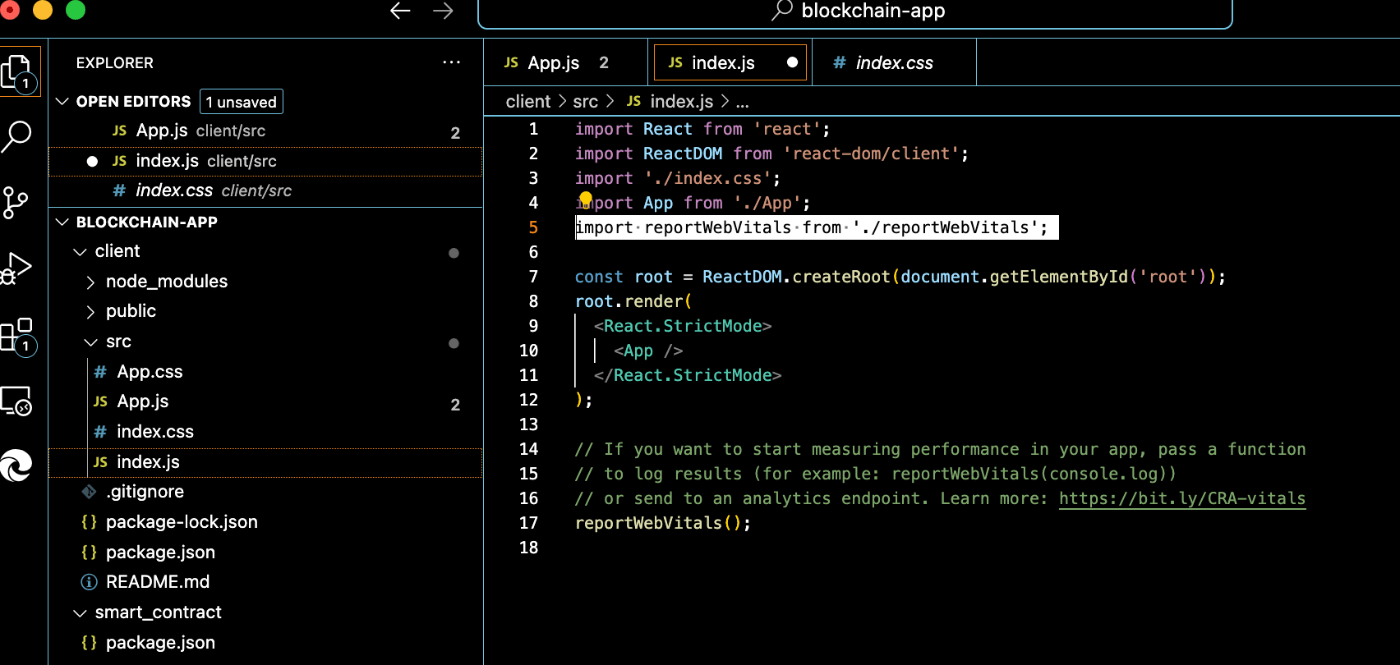Open the Extensions view icon
This screenshot has width=1400, height=665.
click(17, 336)
